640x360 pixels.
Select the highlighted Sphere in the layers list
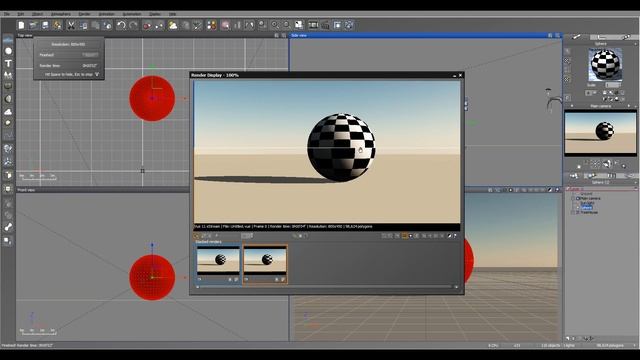pos(587,207)
